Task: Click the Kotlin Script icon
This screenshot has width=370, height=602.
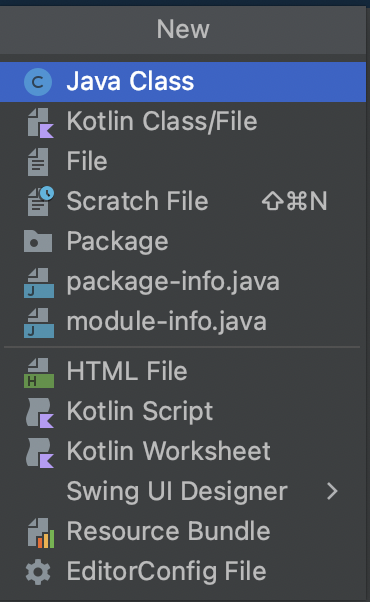Action: pyautogui.click(x=40, y=413)
